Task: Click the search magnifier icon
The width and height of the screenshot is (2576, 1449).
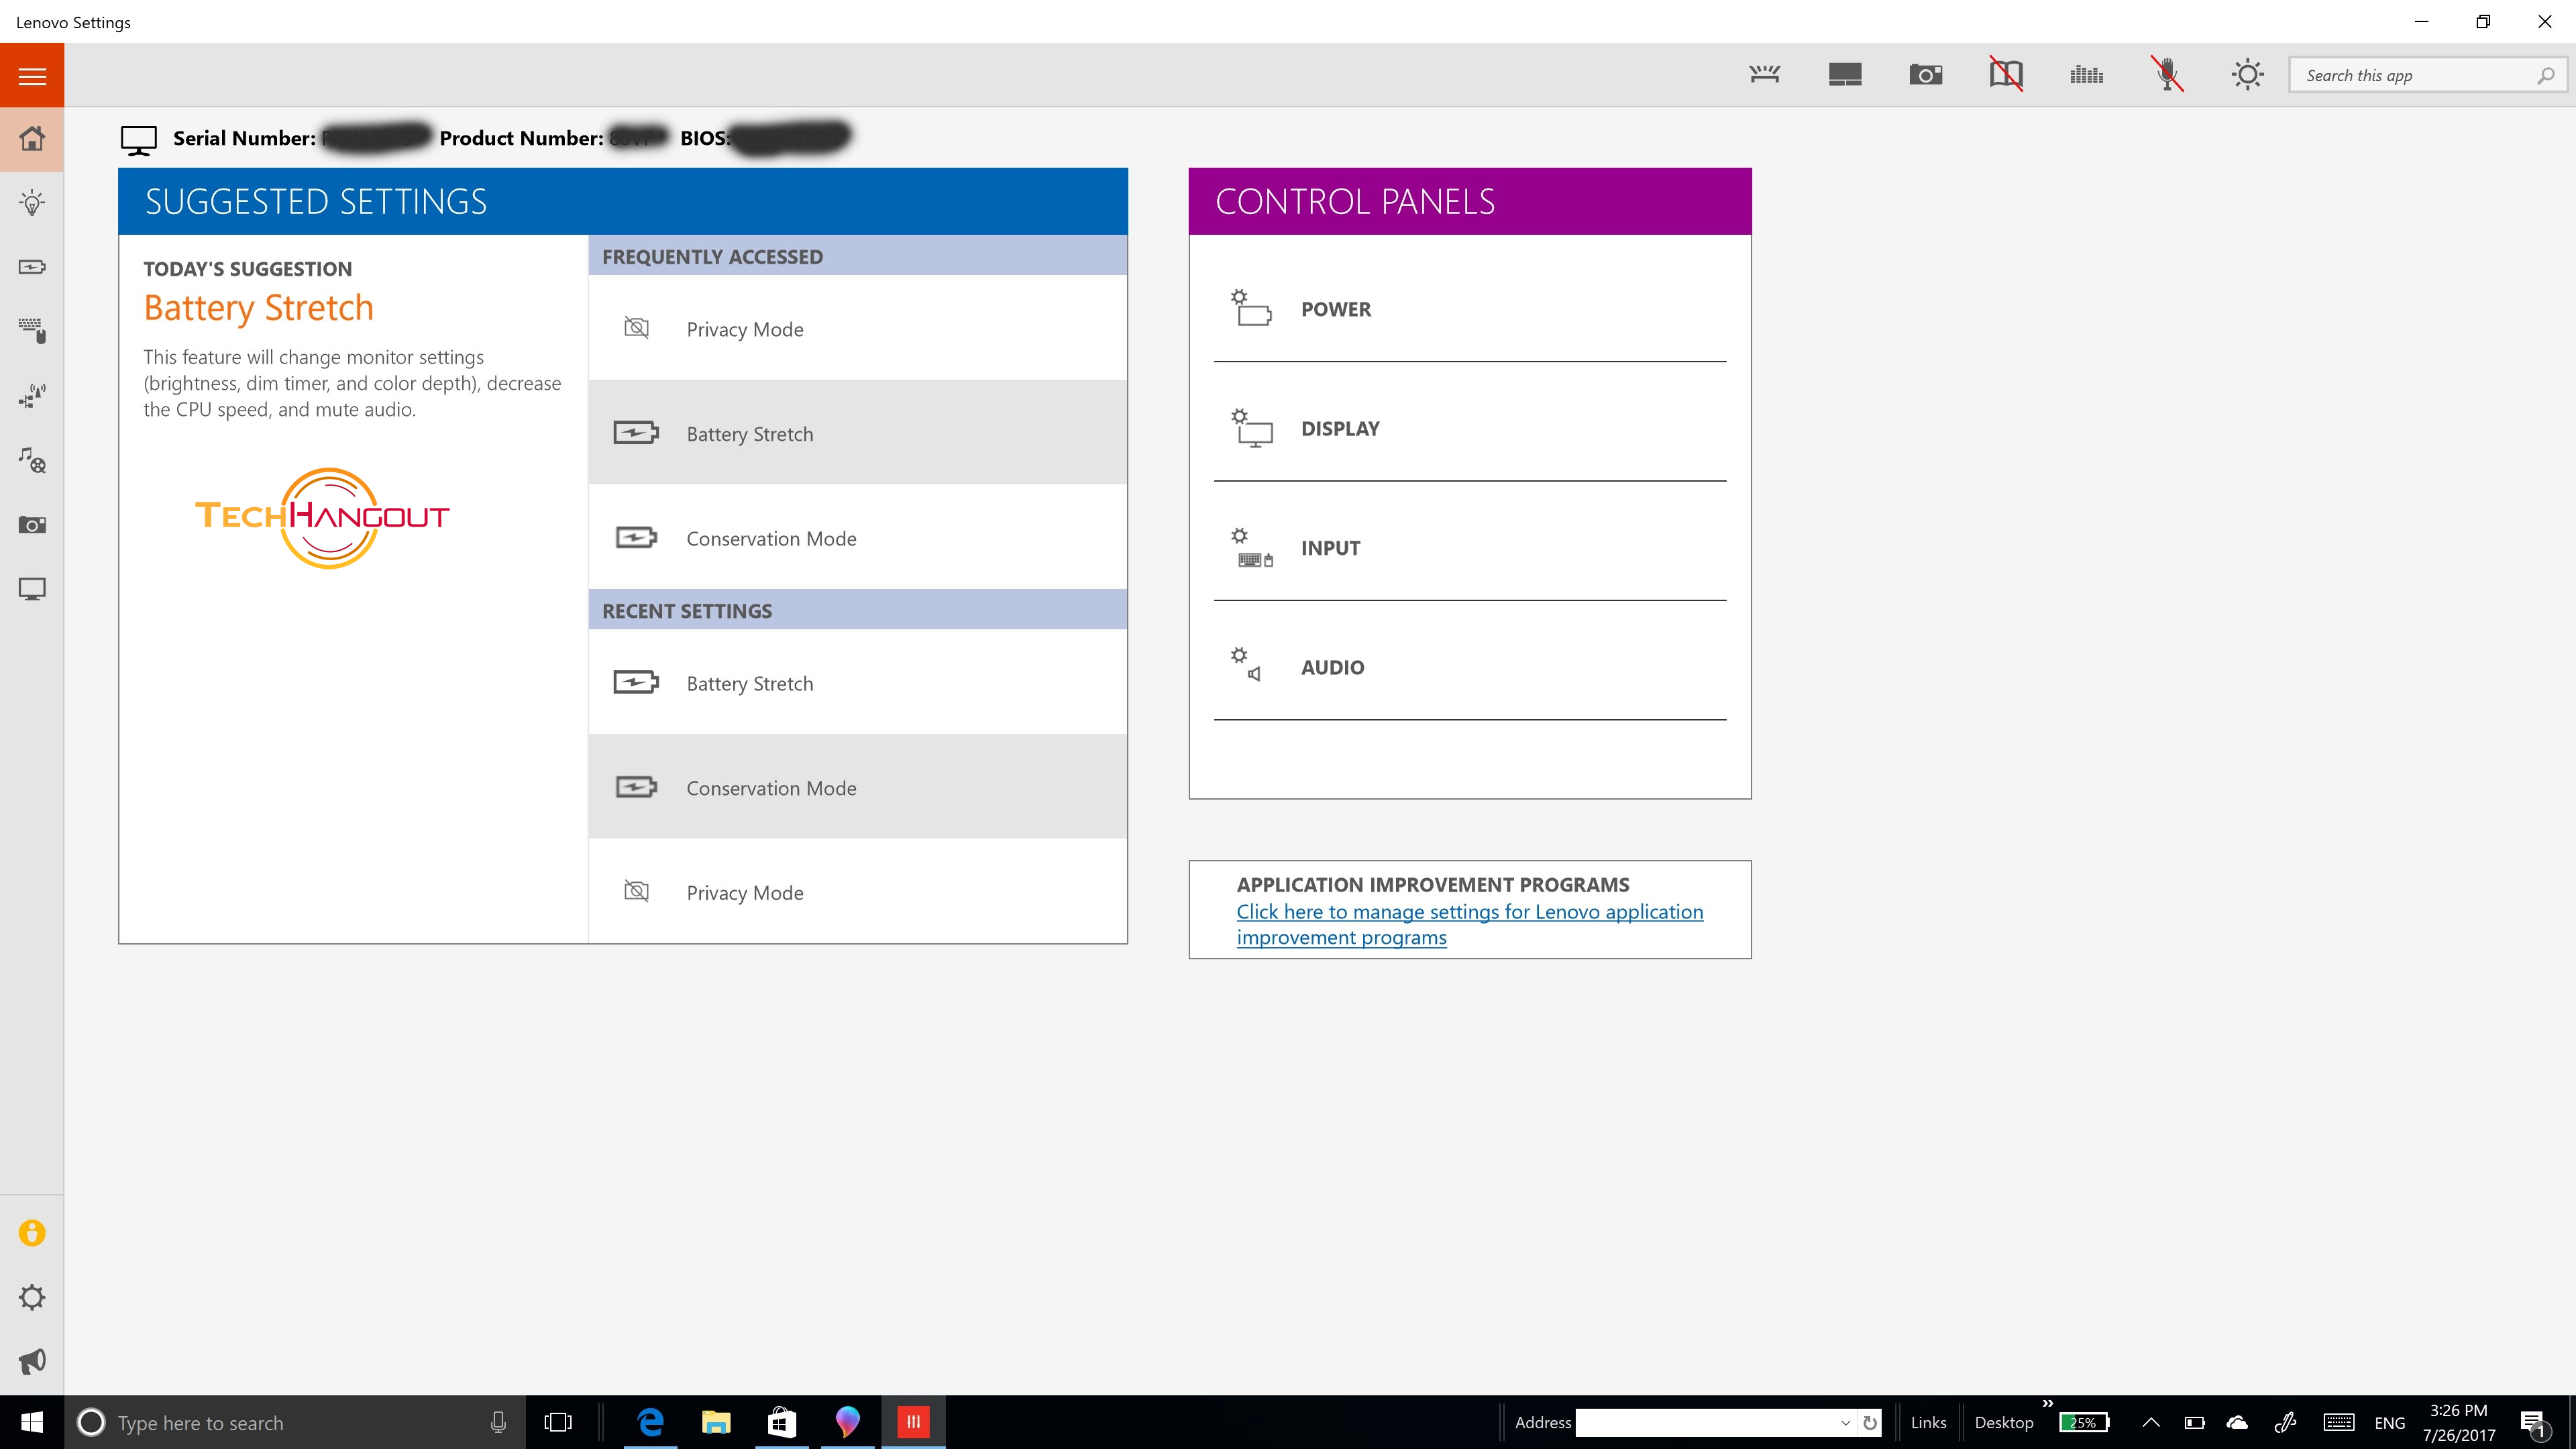Action: pyautogui.click(x=2545, y=76)
